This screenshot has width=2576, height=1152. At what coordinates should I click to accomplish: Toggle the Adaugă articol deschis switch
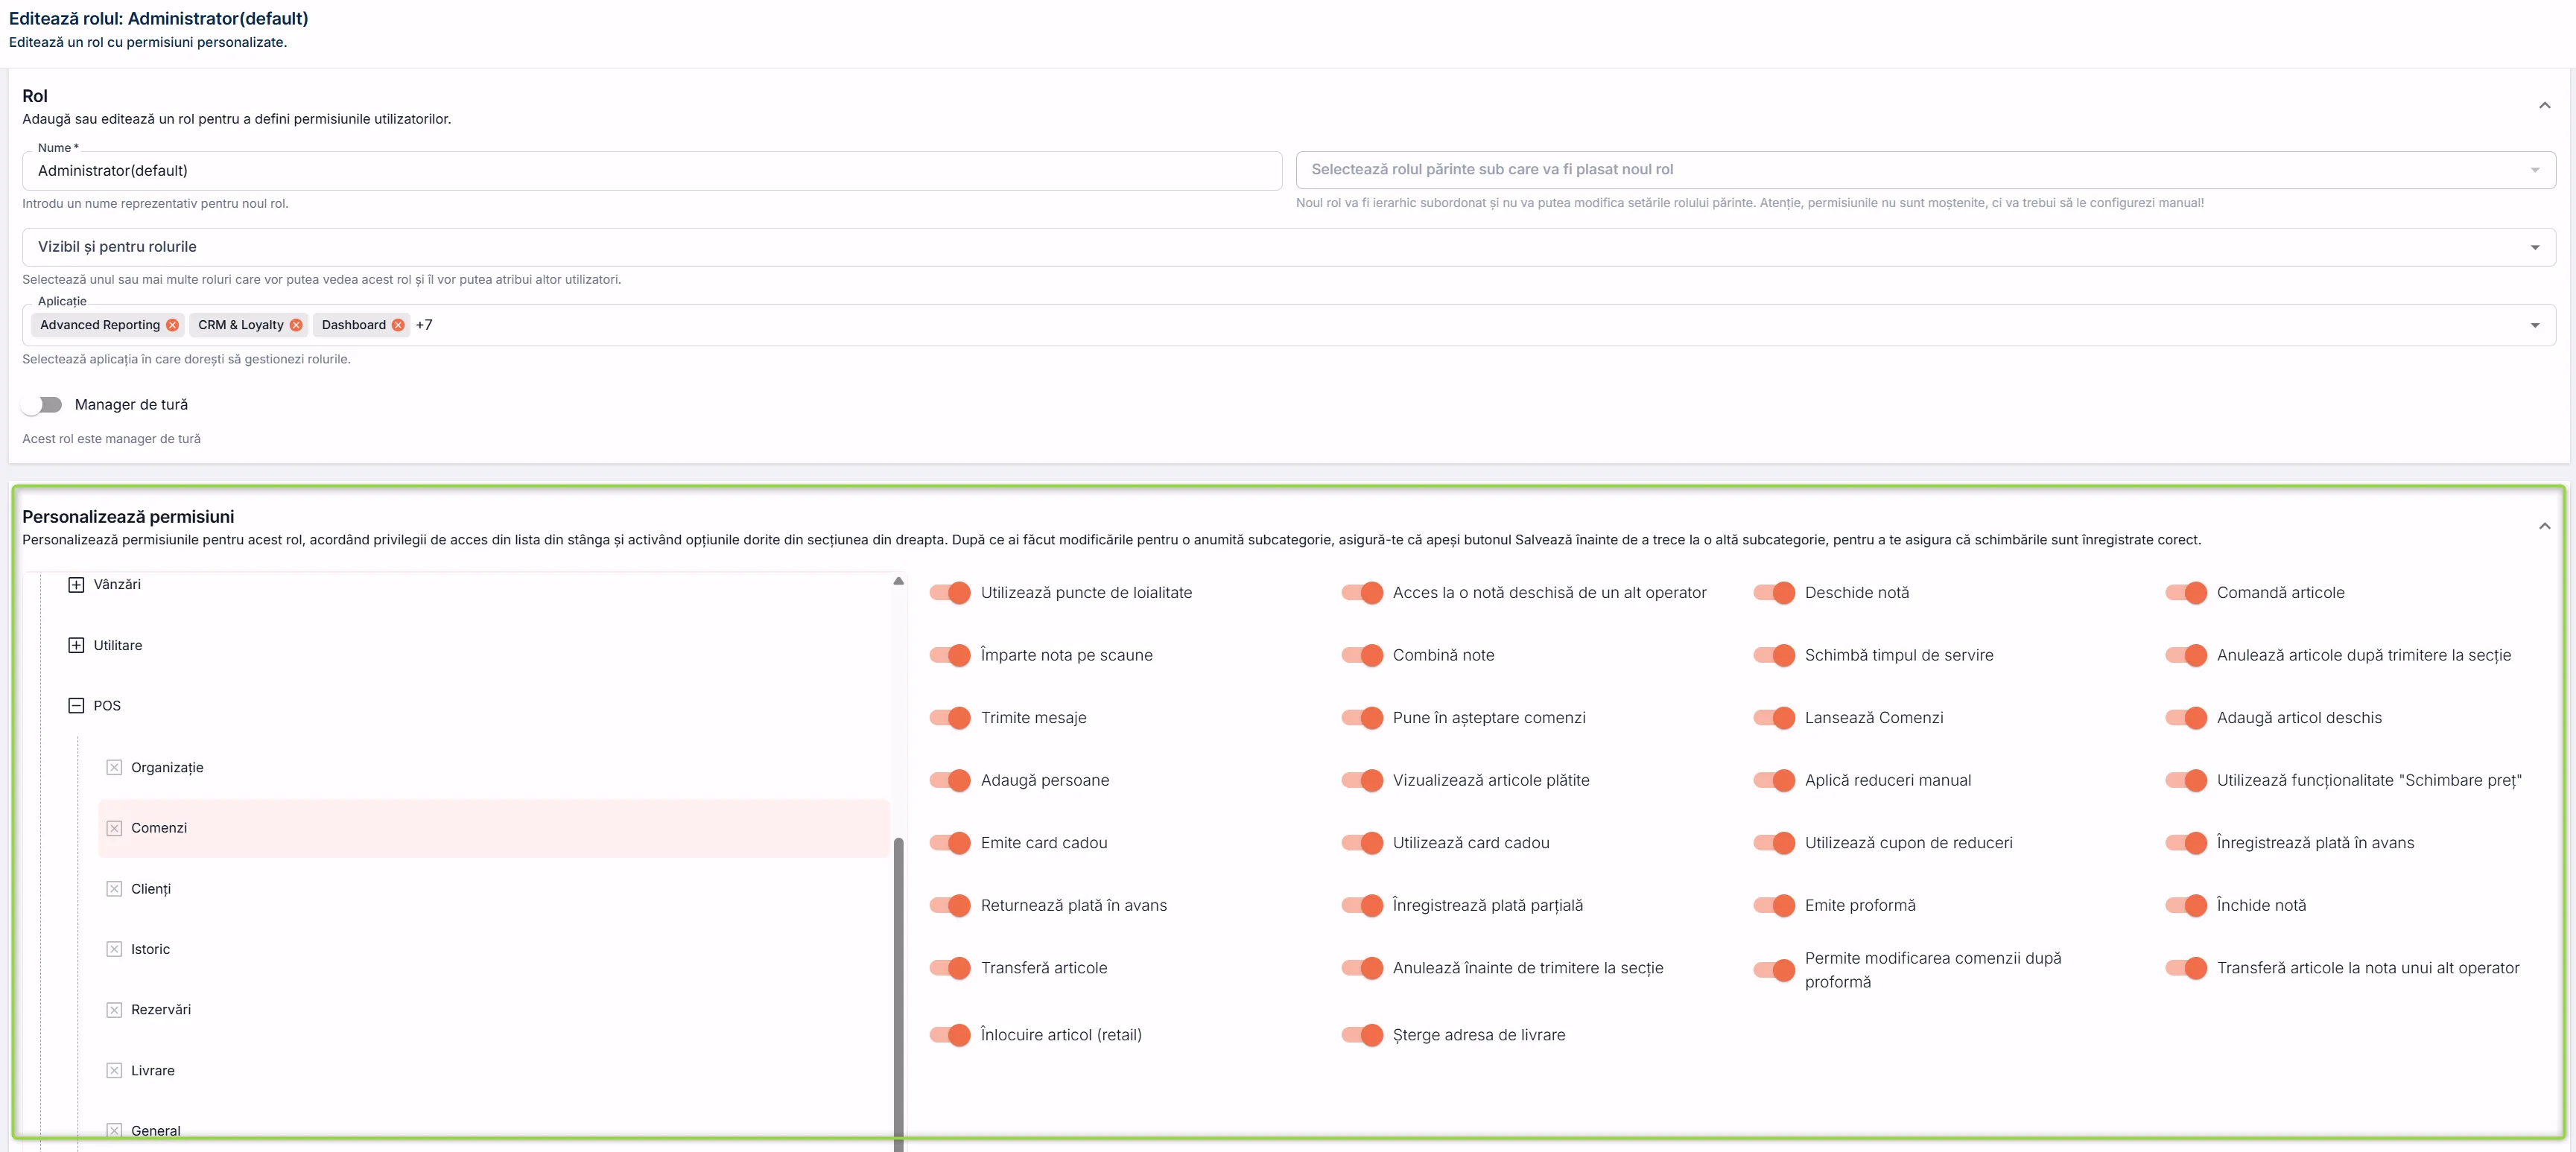coord(2186,718)
